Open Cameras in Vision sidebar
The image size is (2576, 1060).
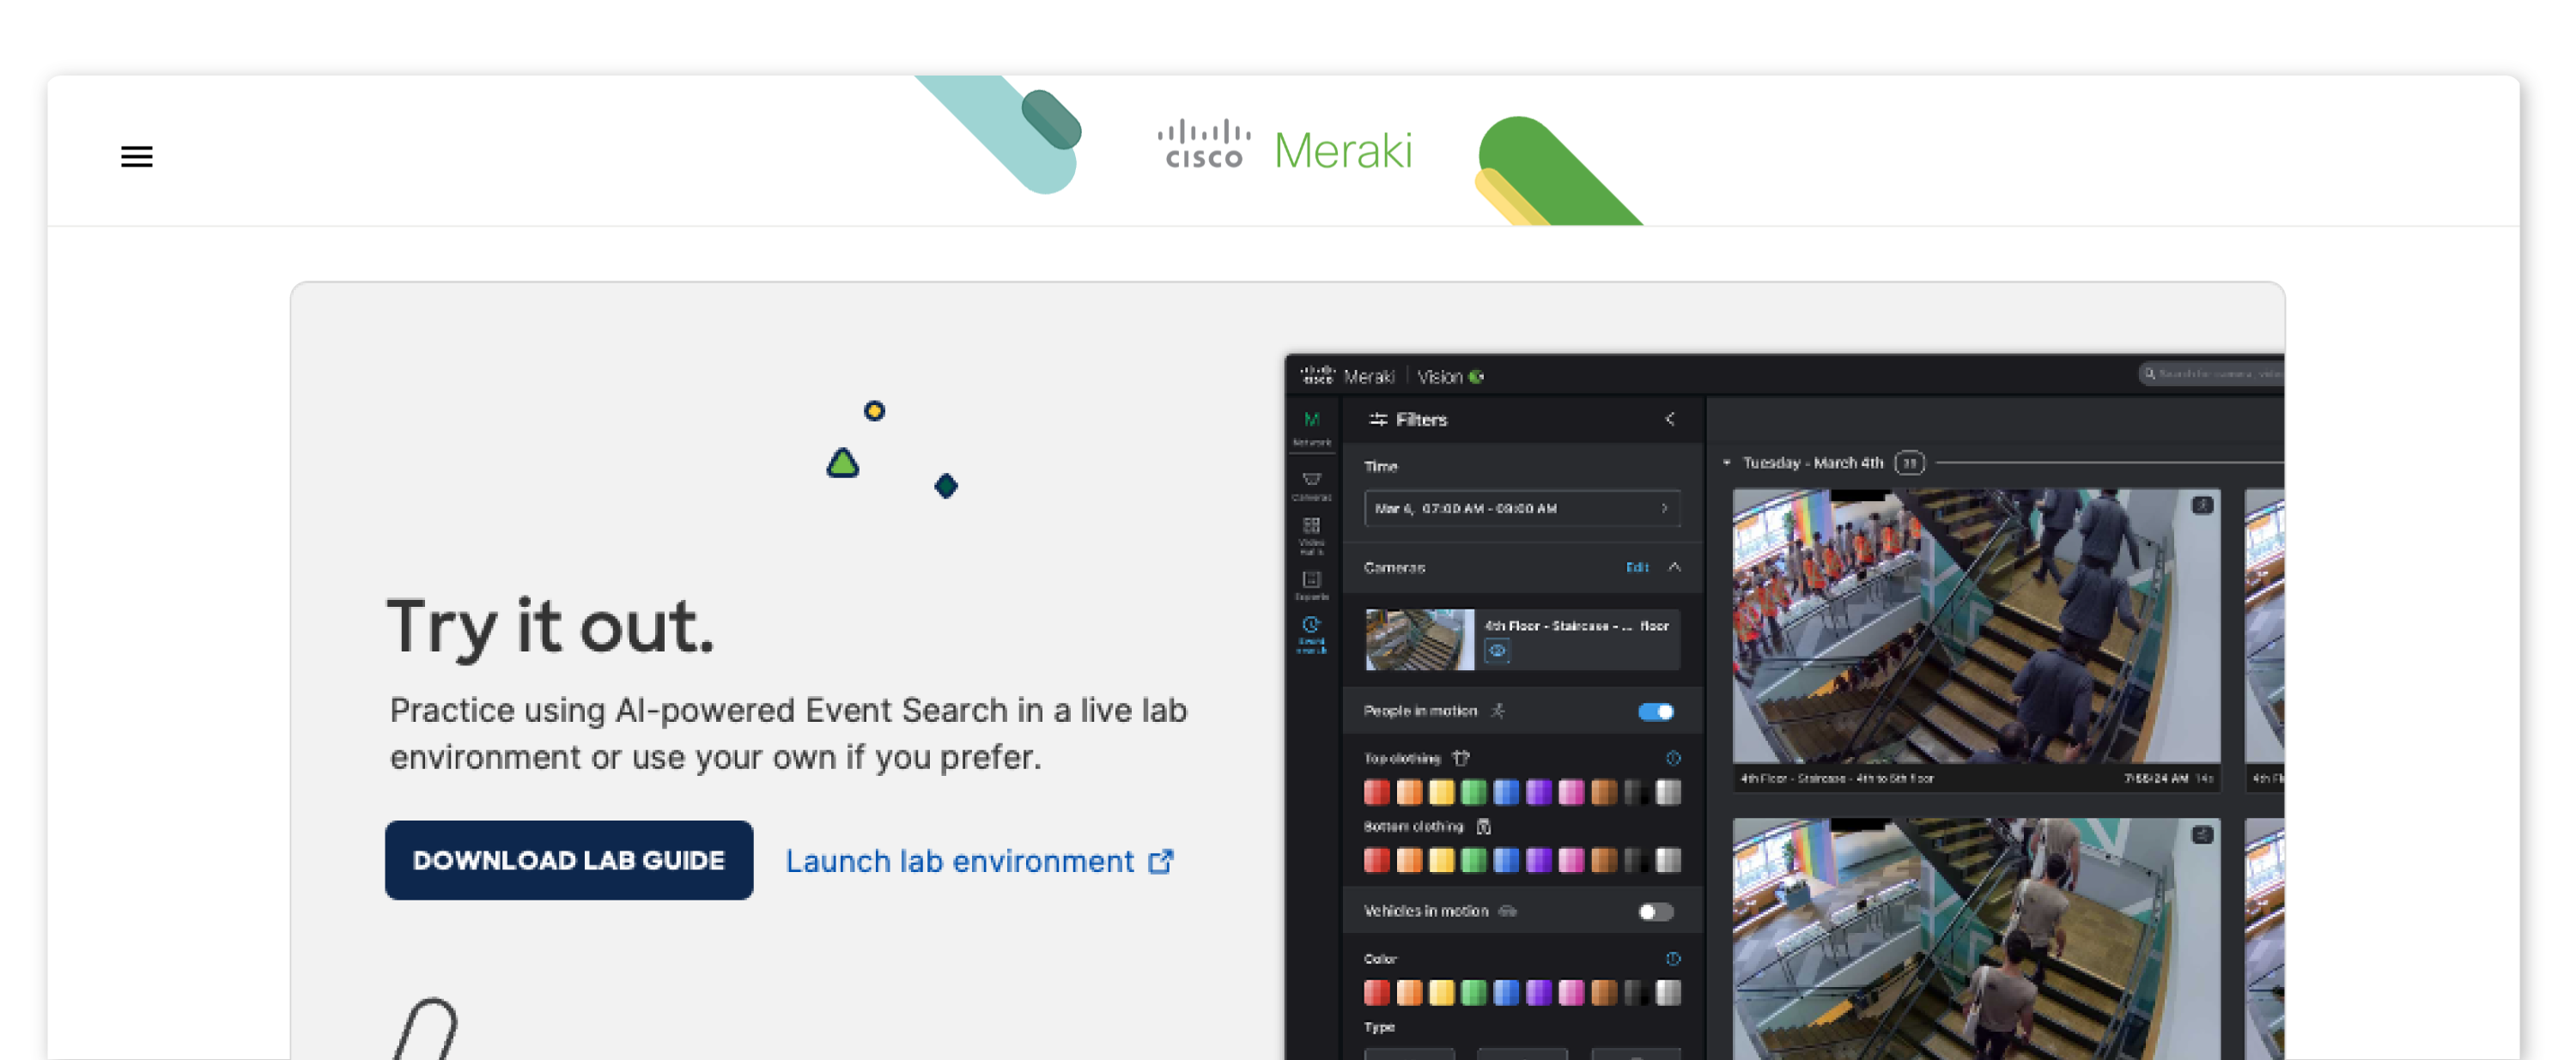[1311, 485]
